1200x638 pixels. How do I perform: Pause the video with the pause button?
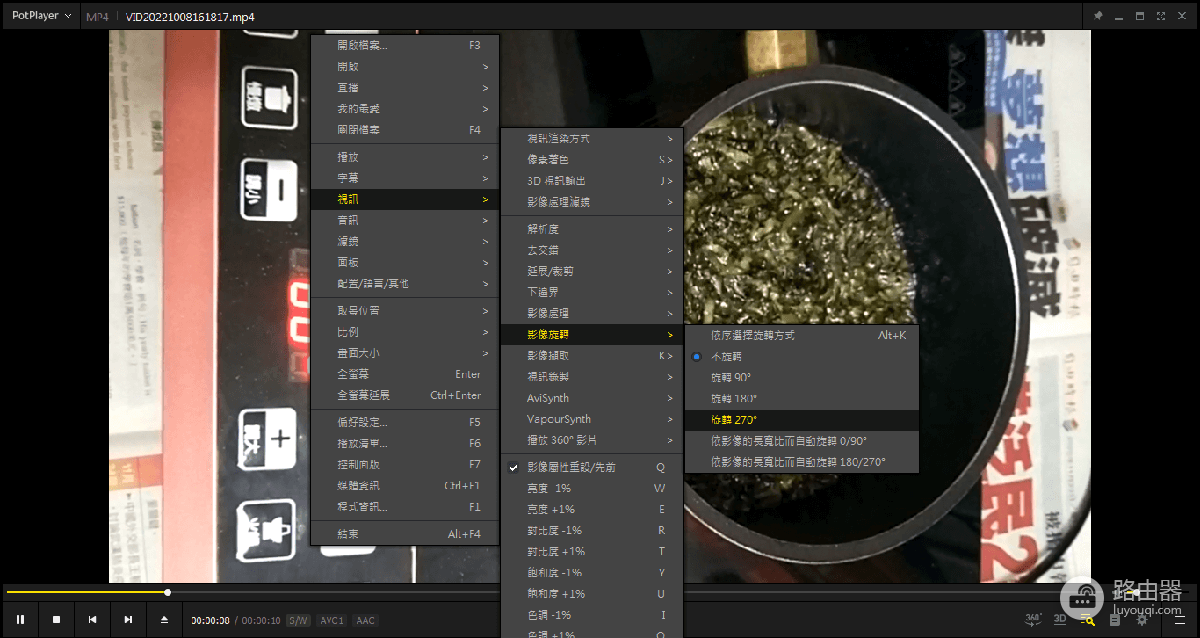pos(20,620)
